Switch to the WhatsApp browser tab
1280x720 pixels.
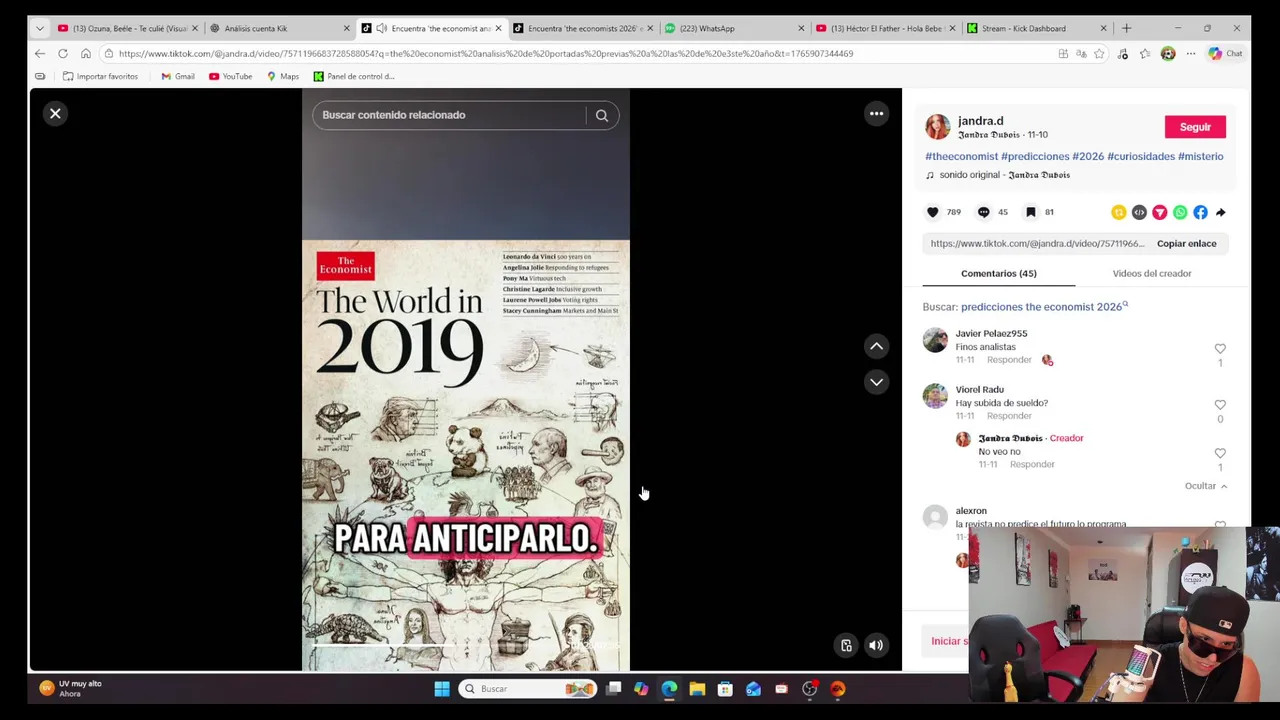(734, 28)
